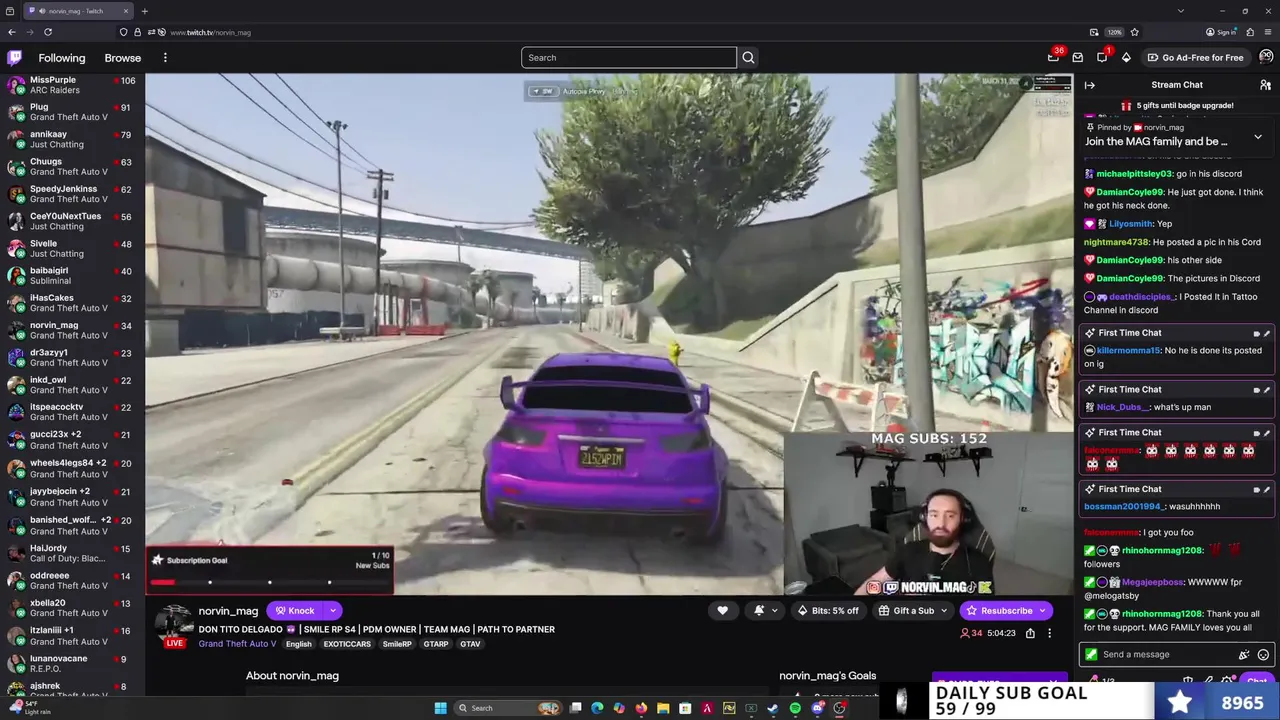Adjust the 120% browser zoom indicator
This screenshot has height=720, width=1280.
(1114, 32)
